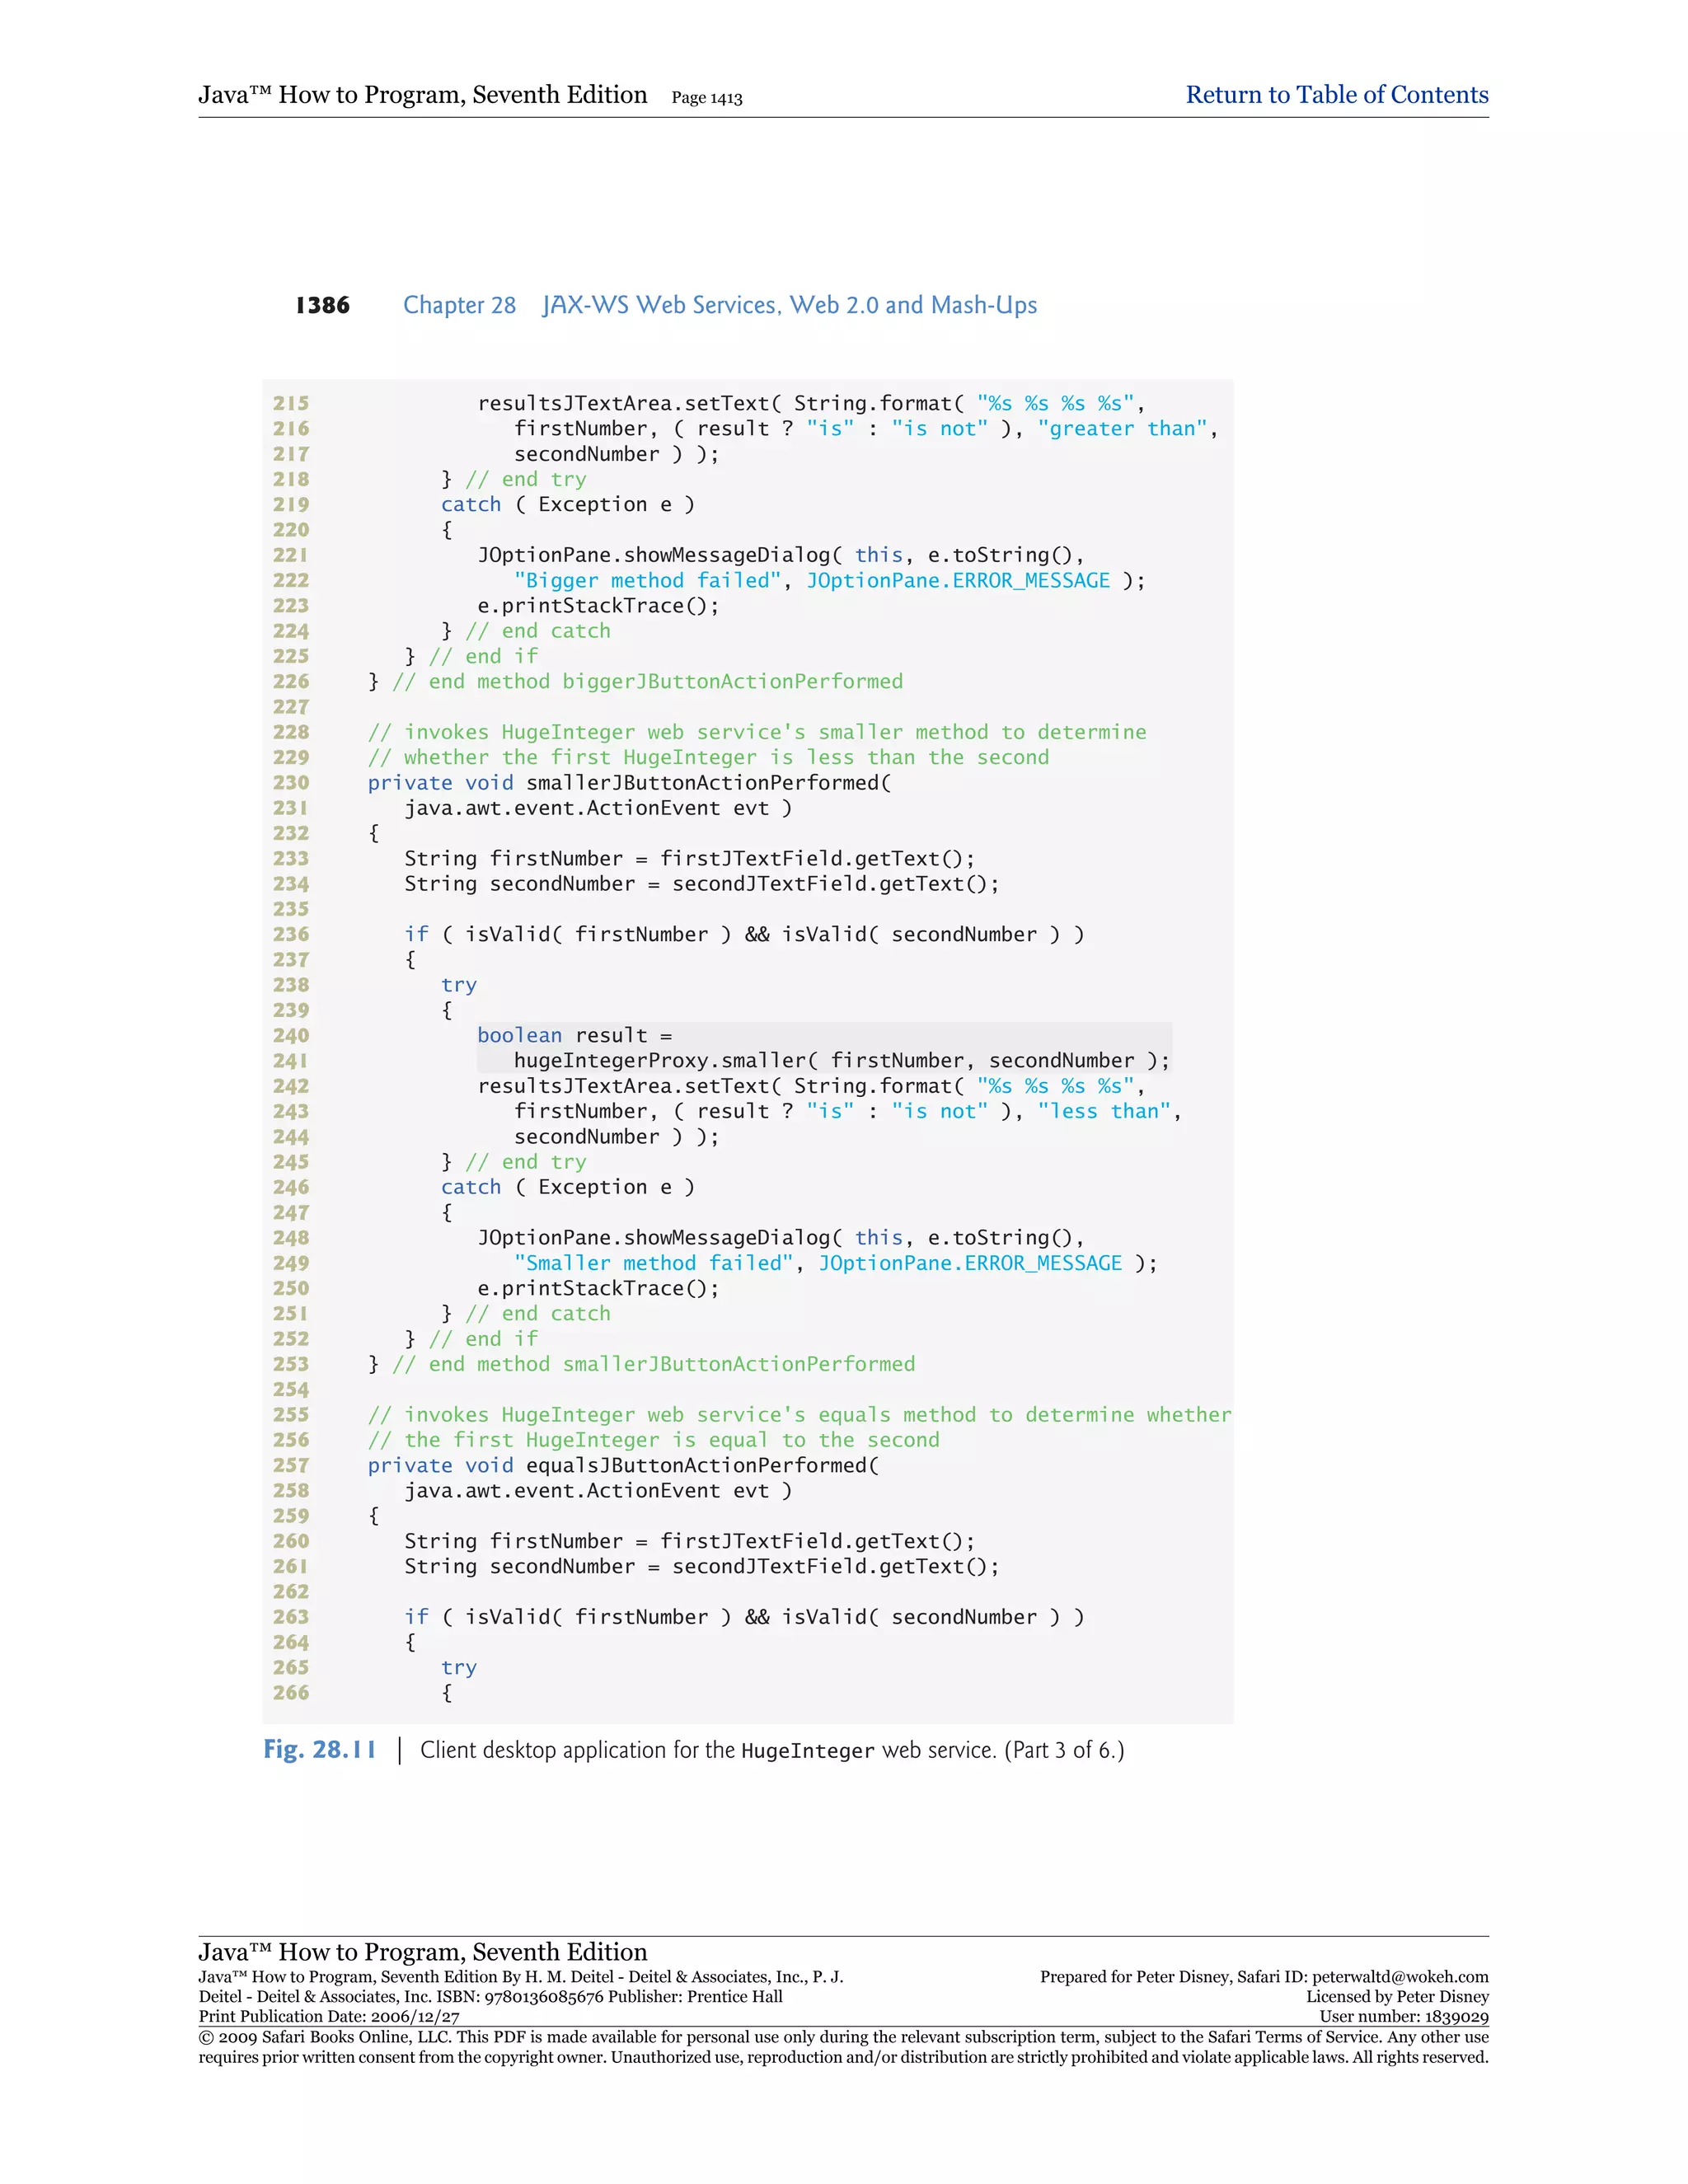Image resolution: width=1688 pixels, height=2184 pixels.
Task: Click the "Bigger method failed" string literal
Action: 647,581
